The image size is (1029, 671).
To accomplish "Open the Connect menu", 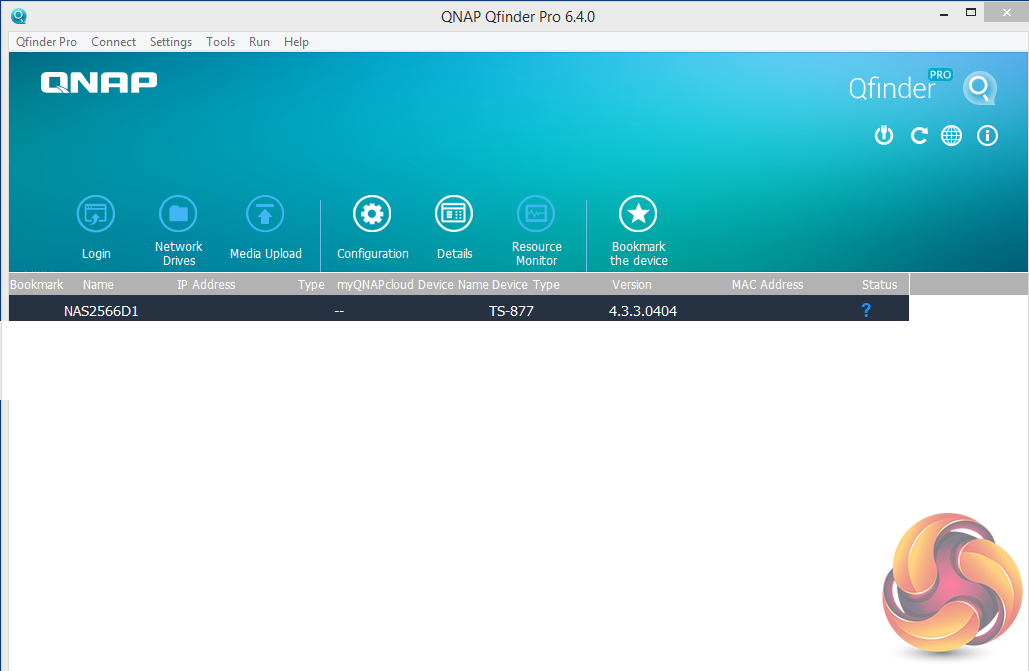I will [x=114, y=42].
